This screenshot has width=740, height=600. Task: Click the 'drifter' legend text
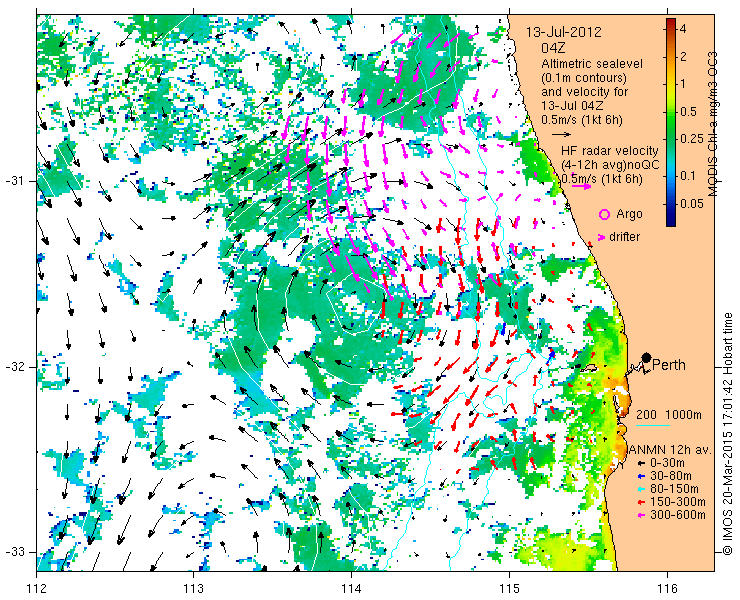625,237
